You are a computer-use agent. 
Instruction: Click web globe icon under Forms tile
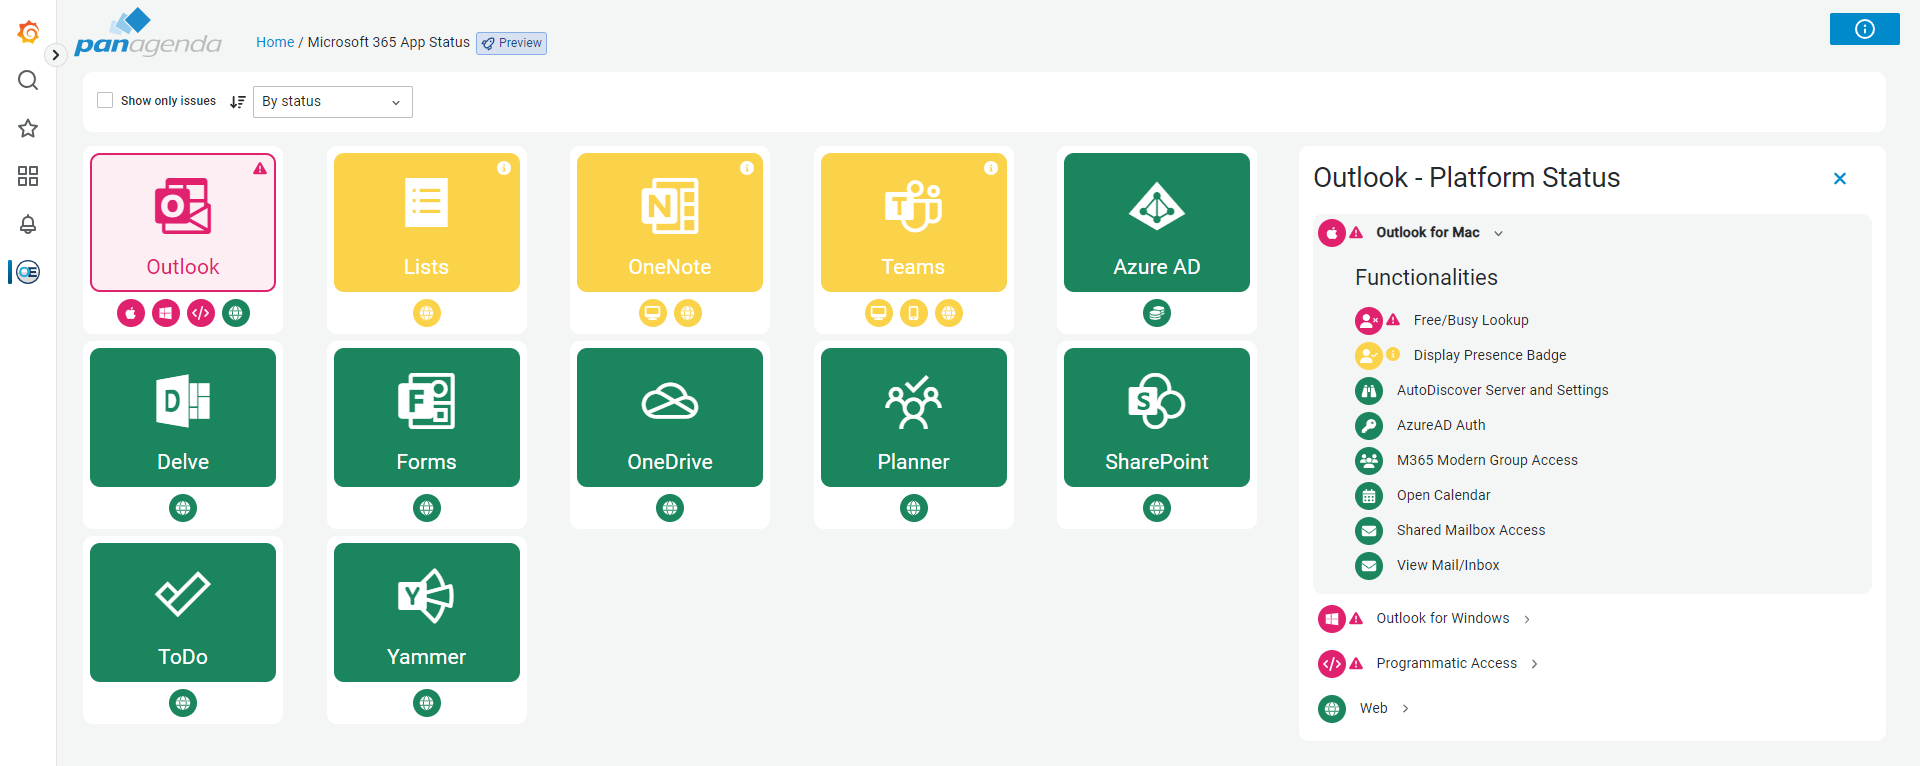point(427,508)
